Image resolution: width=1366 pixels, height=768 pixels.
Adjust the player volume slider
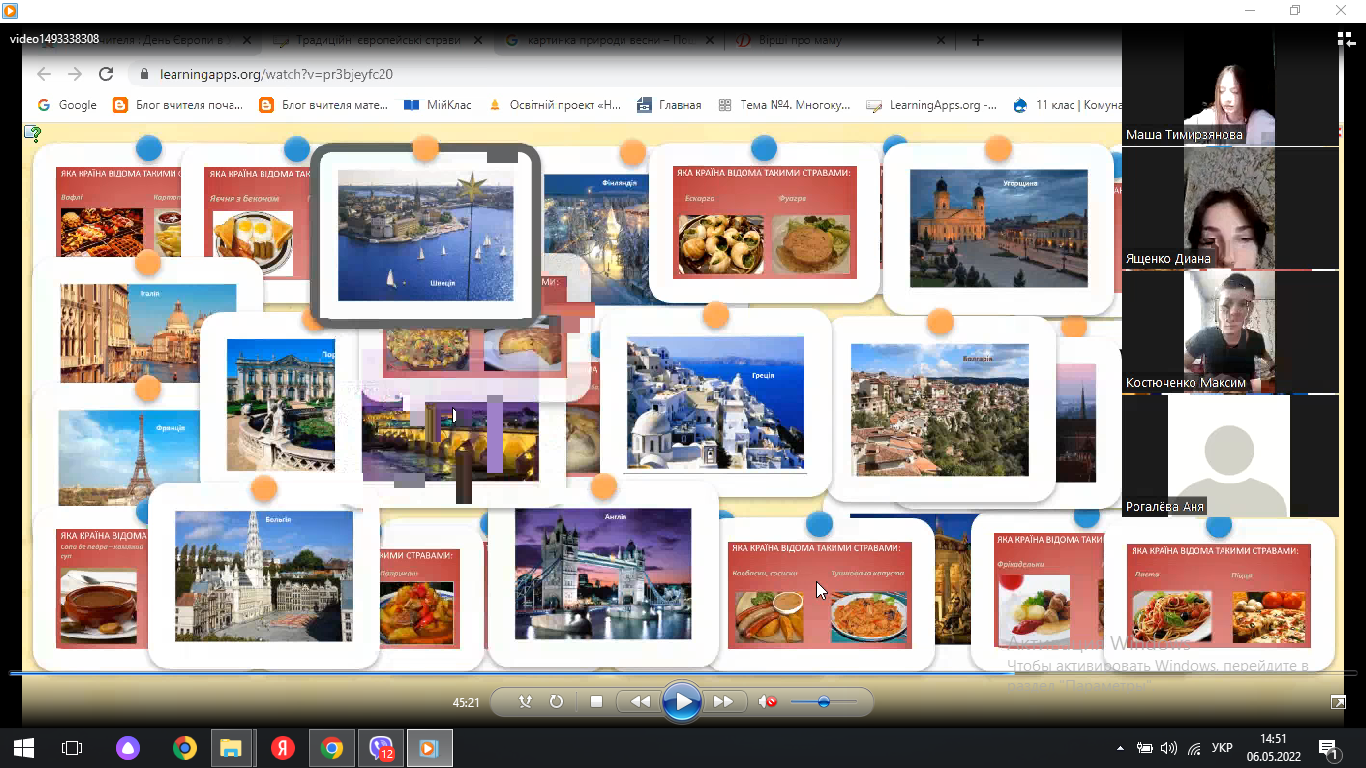point(824,702)
